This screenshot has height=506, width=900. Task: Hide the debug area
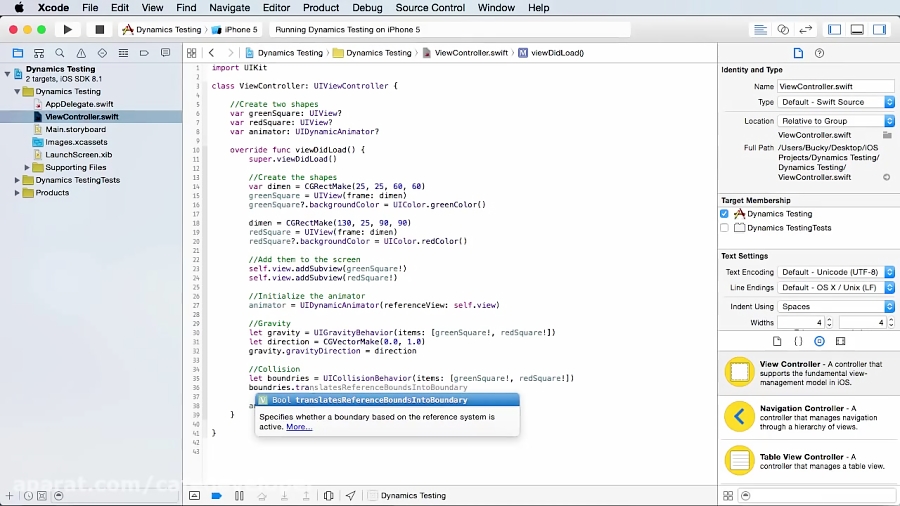195,496
